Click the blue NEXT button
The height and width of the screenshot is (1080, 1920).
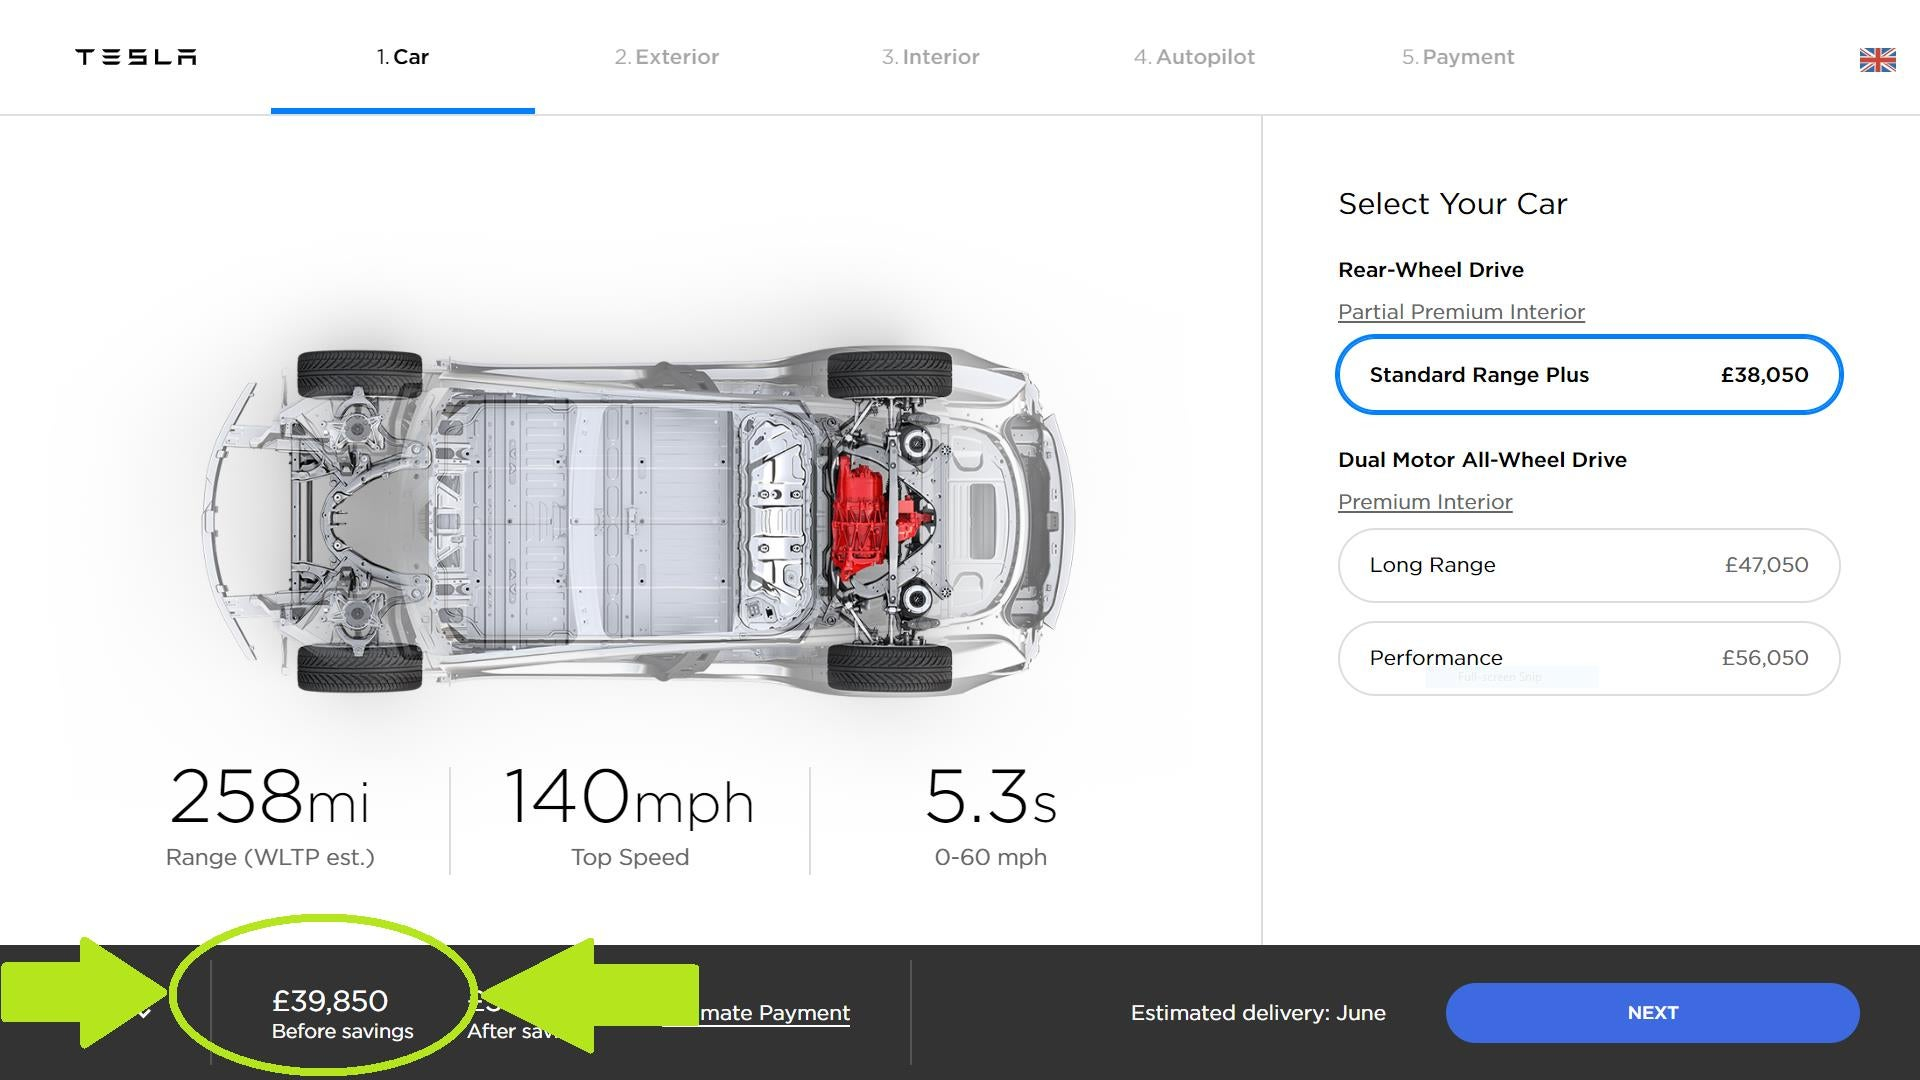(1652, 1013)
